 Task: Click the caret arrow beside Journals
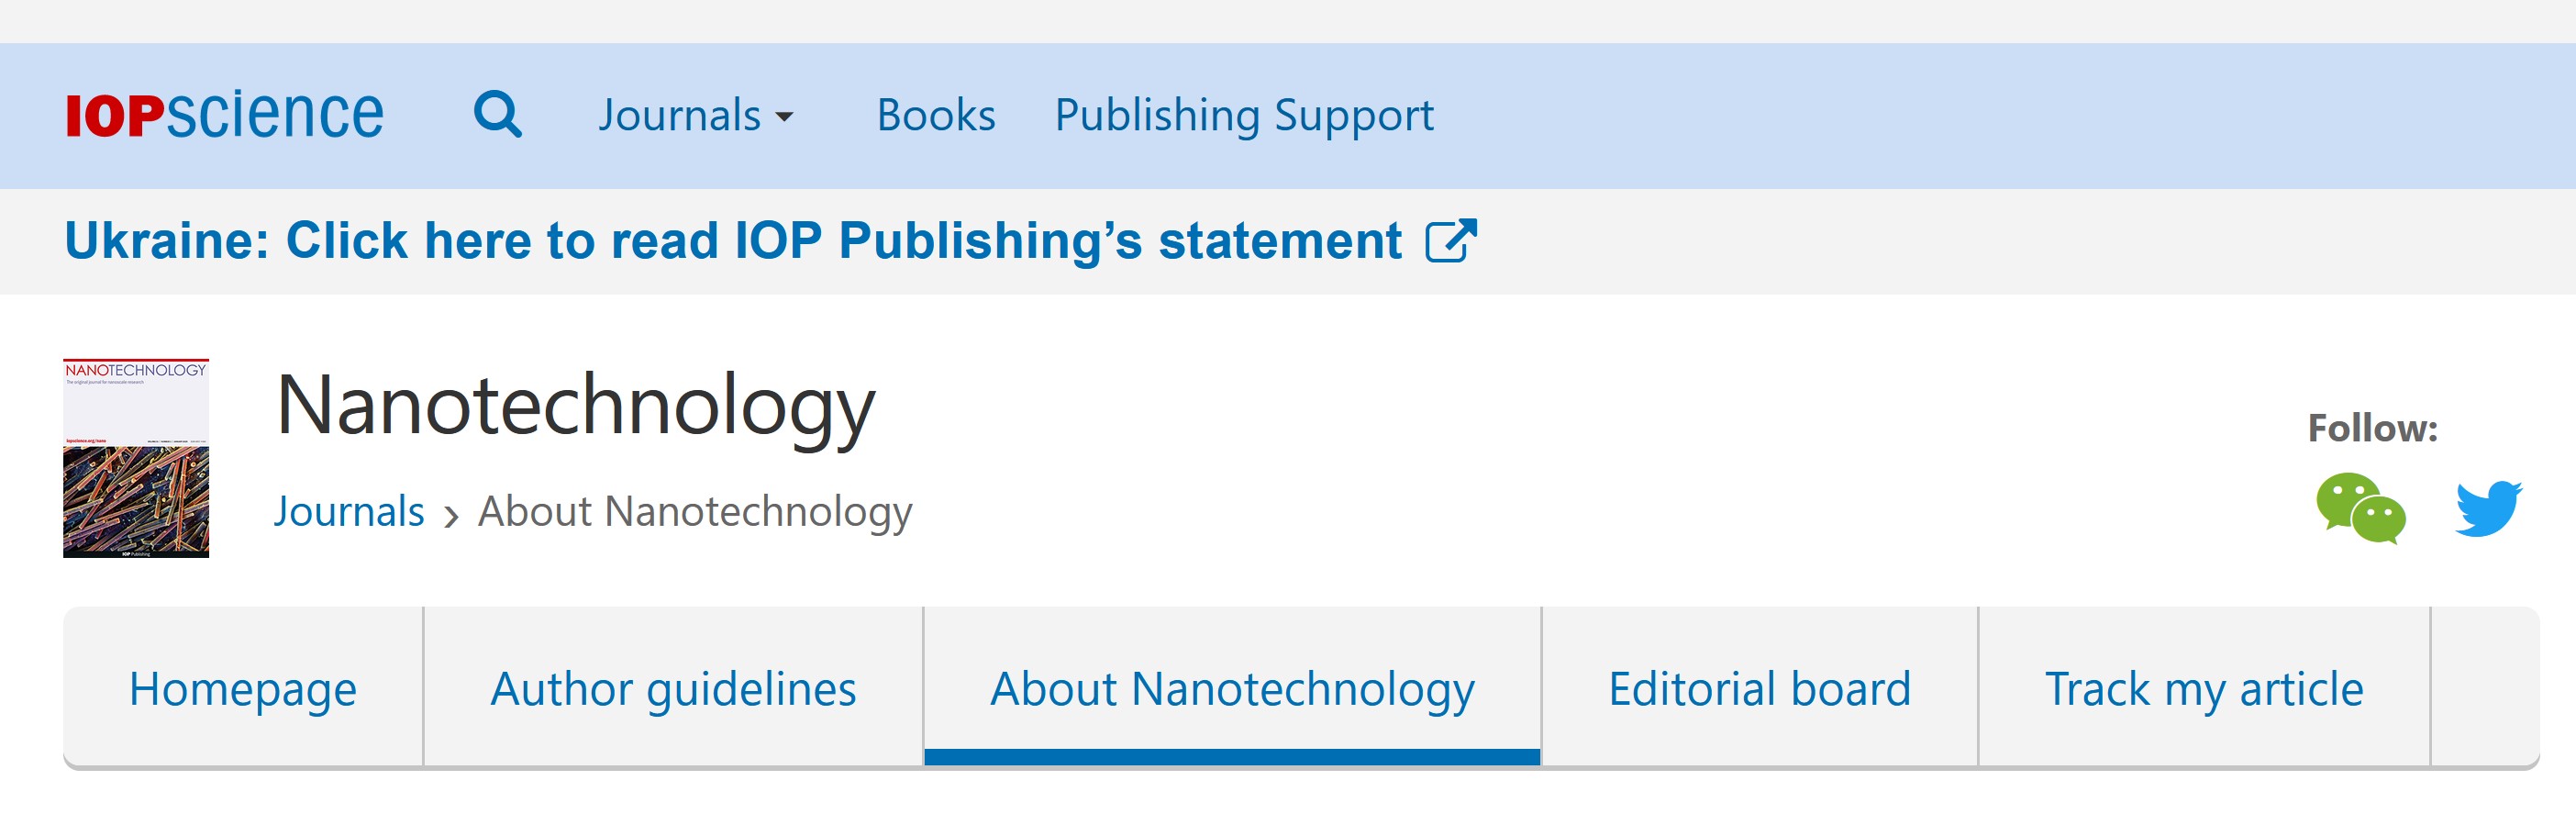coord(786,117)
